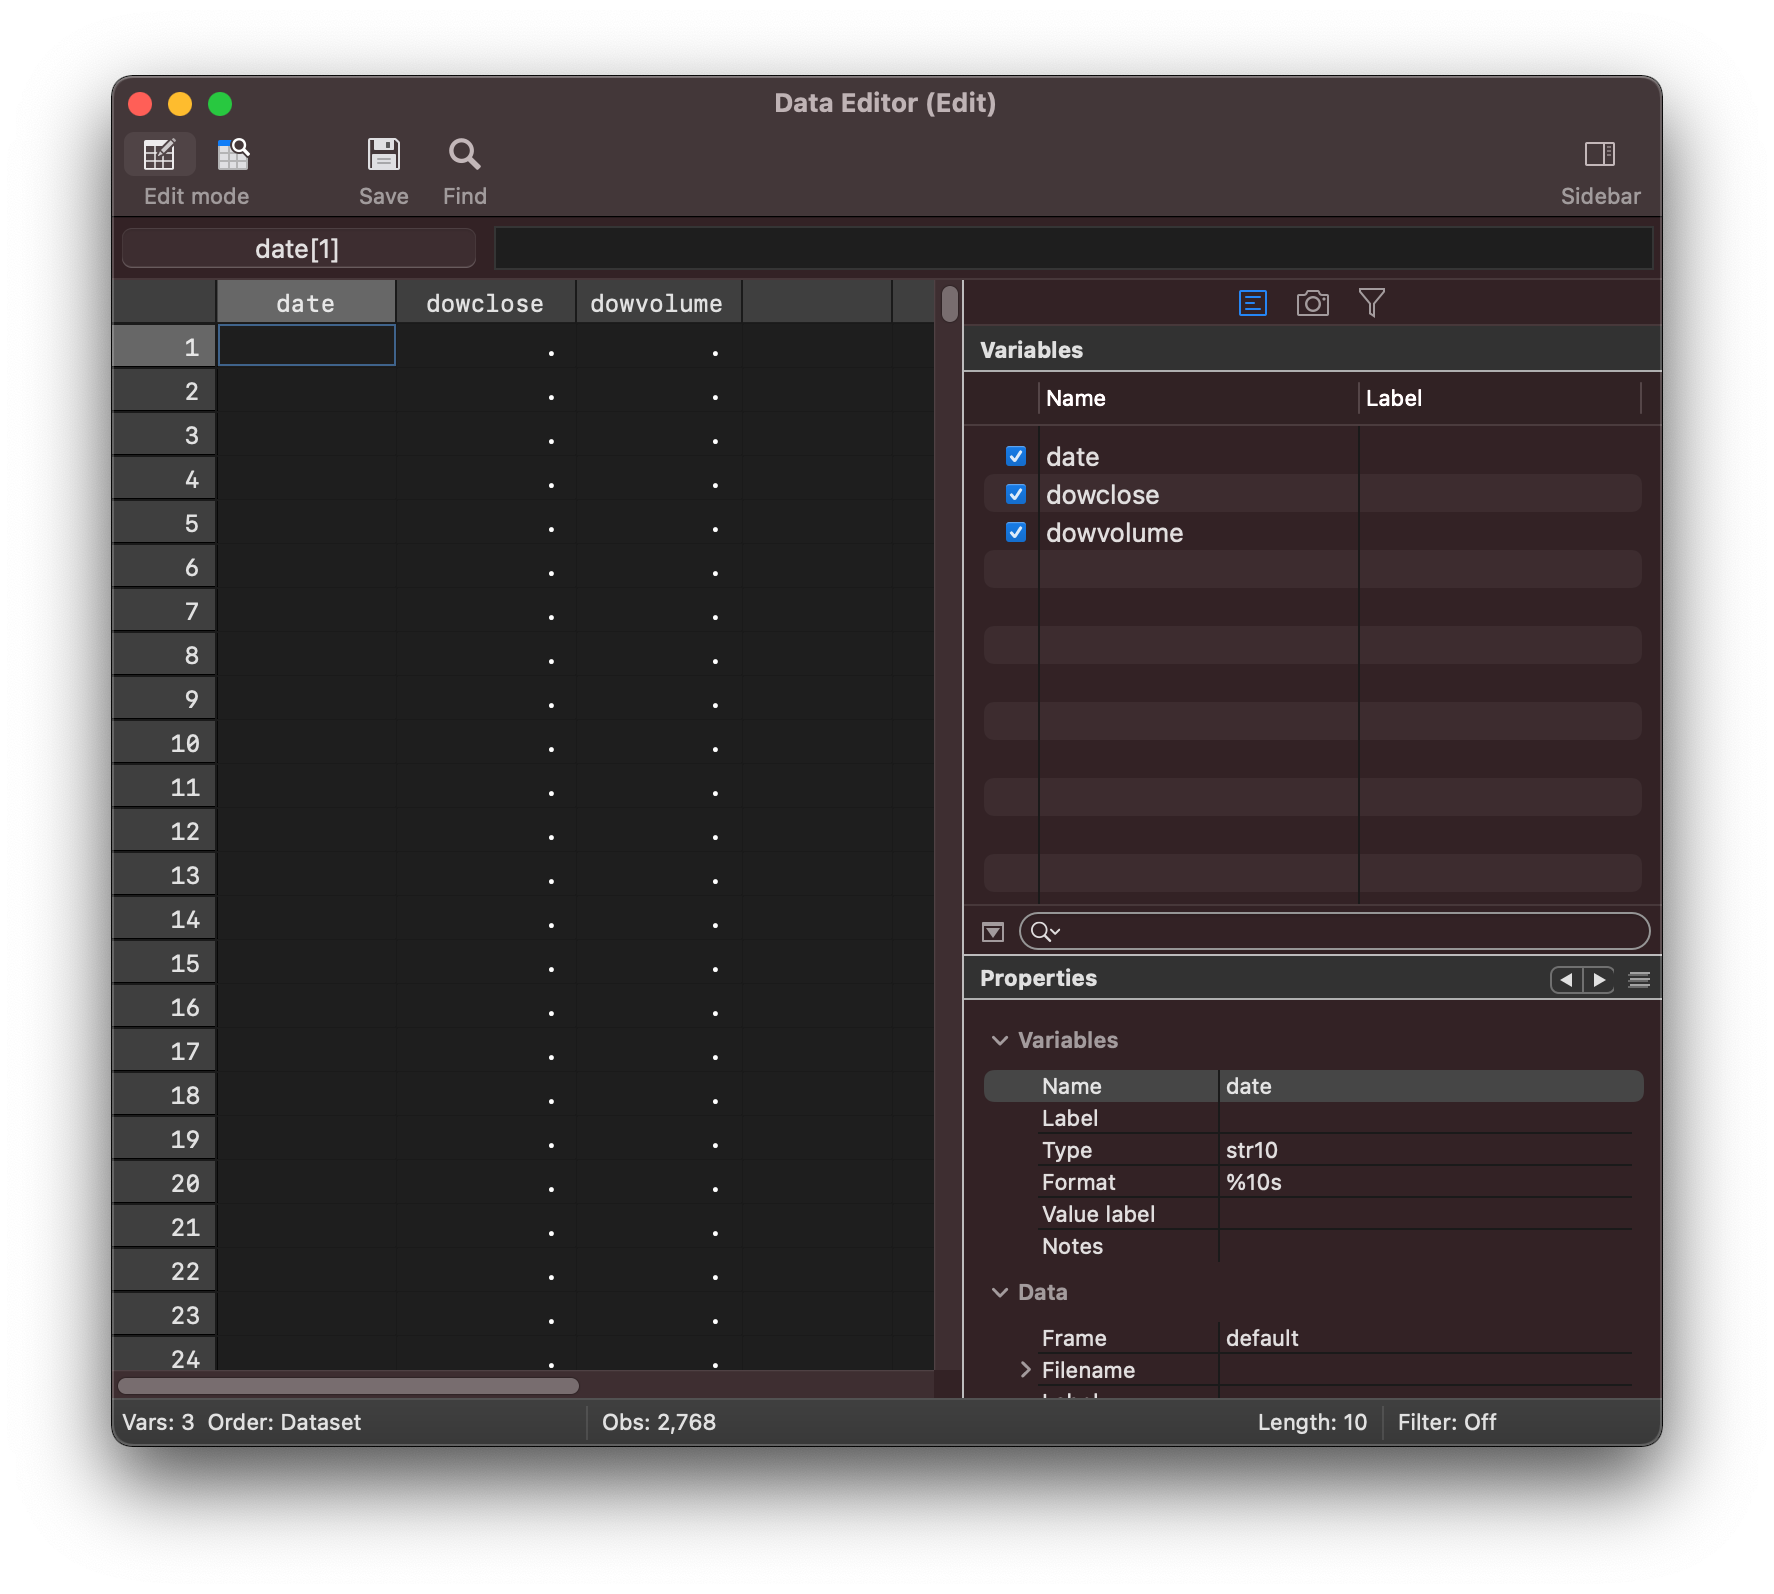The image size is (1774, 1594).
Task: Toggle the Sidebar button
Action: click(x=1600, y=154)
